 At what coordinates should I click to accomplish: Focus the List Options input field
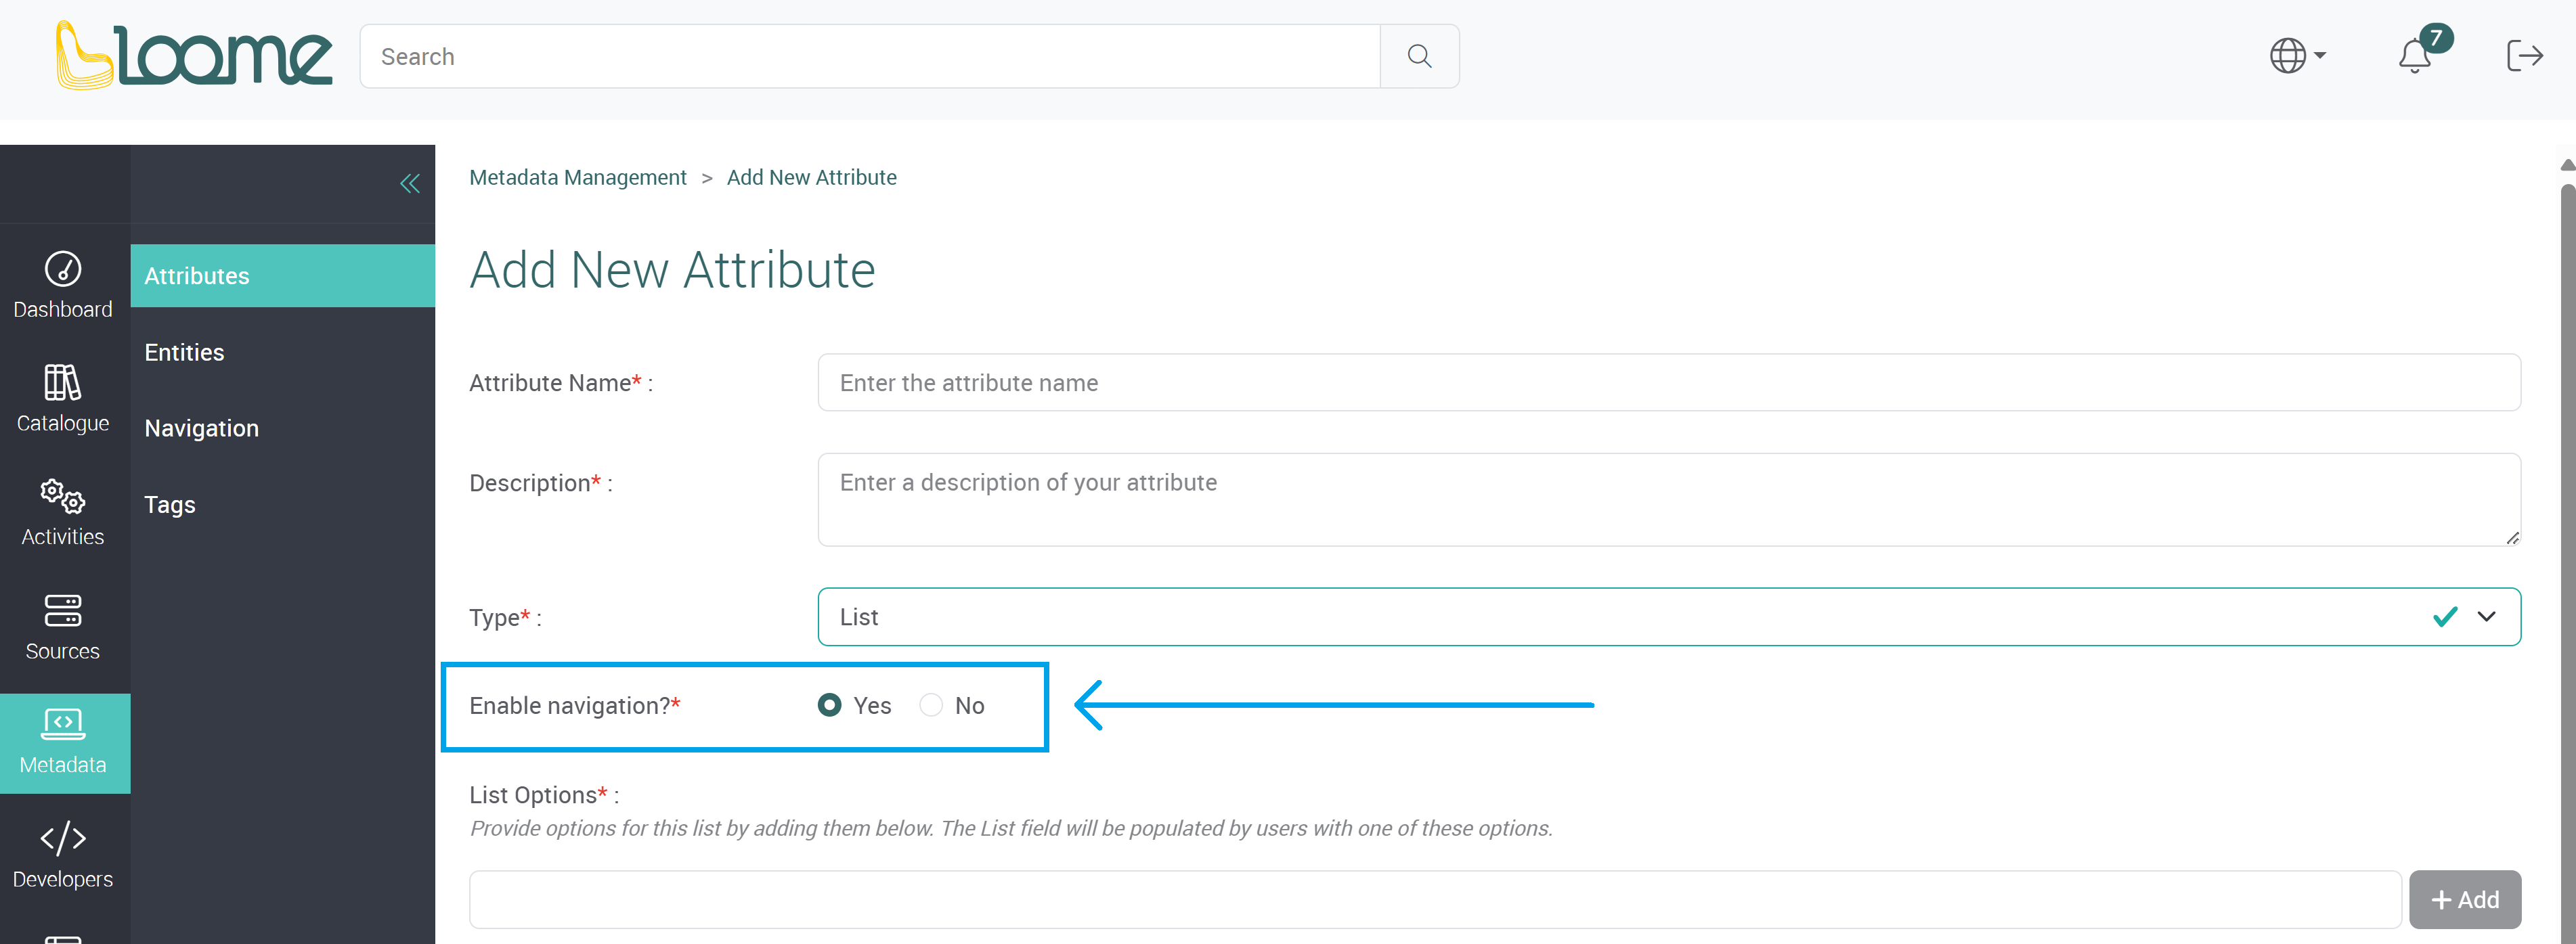coord(1435,900)
